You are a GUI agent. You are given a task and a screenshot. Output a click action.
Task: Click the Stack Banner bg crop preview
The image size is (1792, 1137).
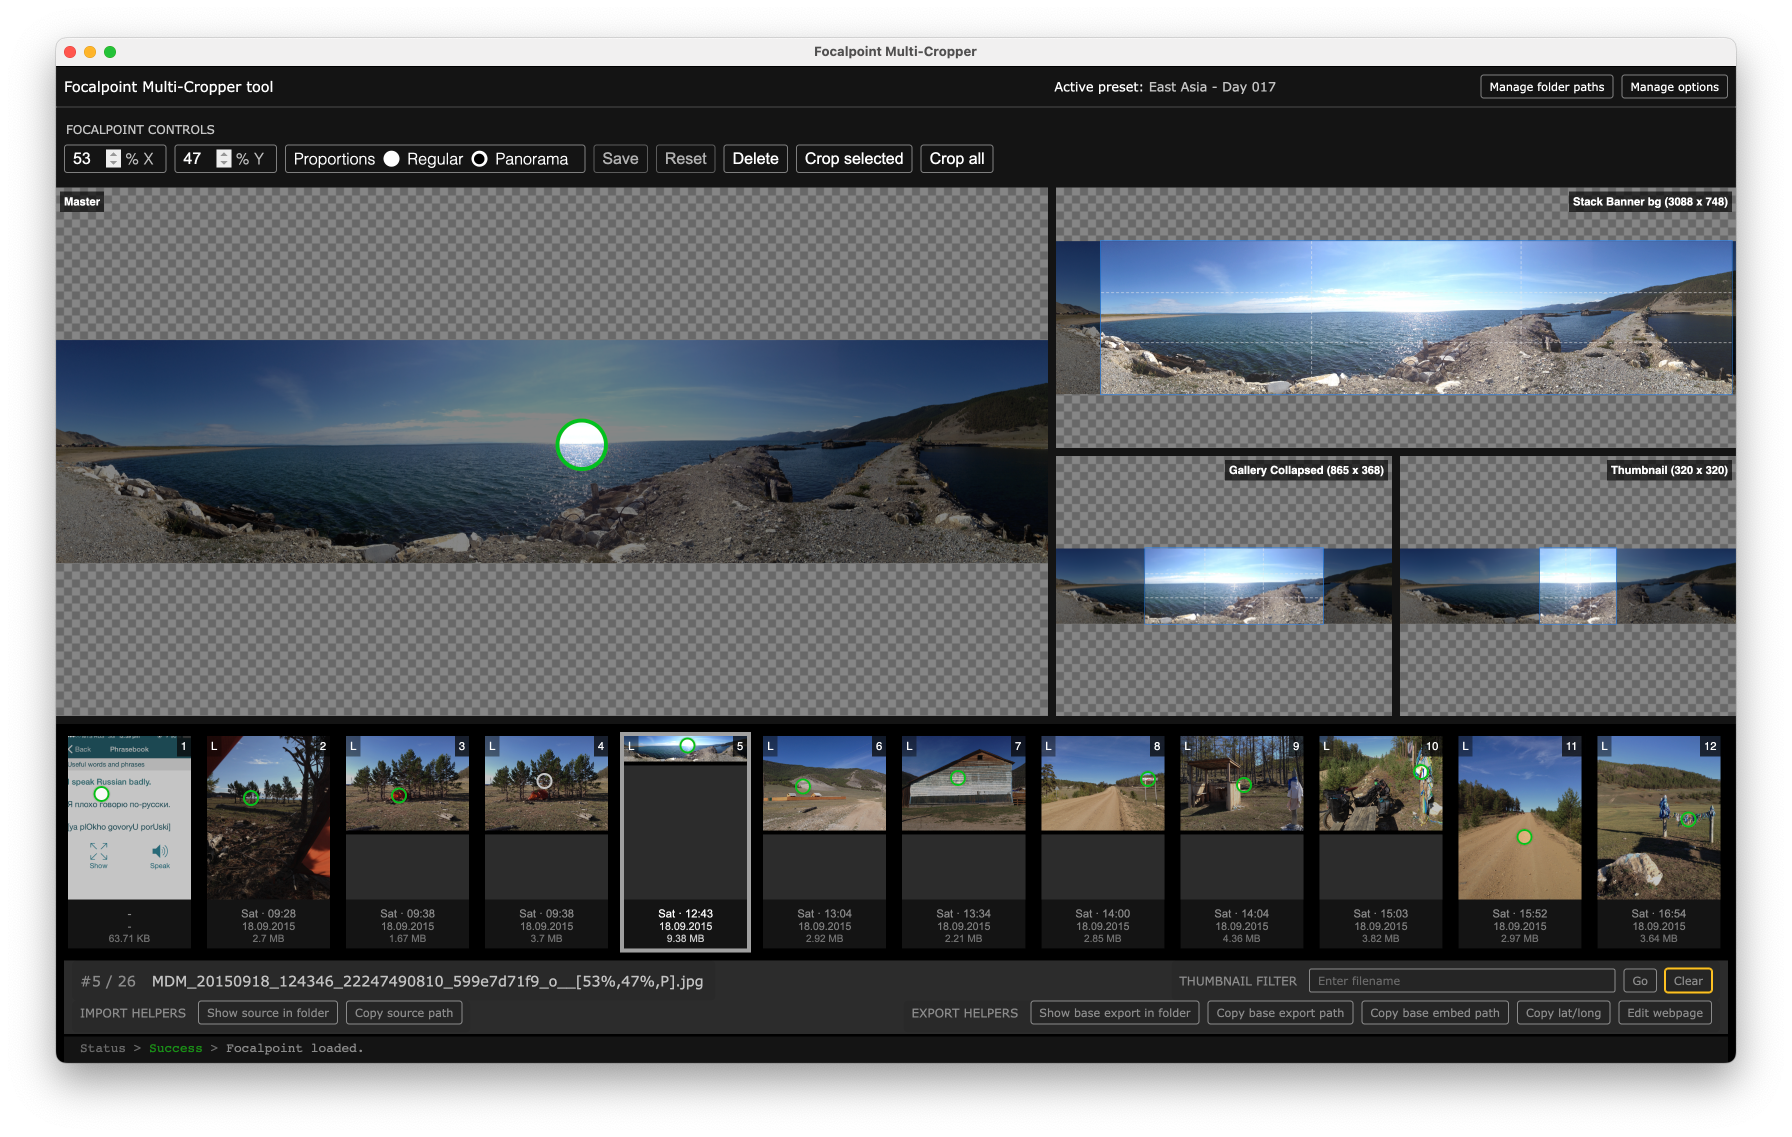1395,317
